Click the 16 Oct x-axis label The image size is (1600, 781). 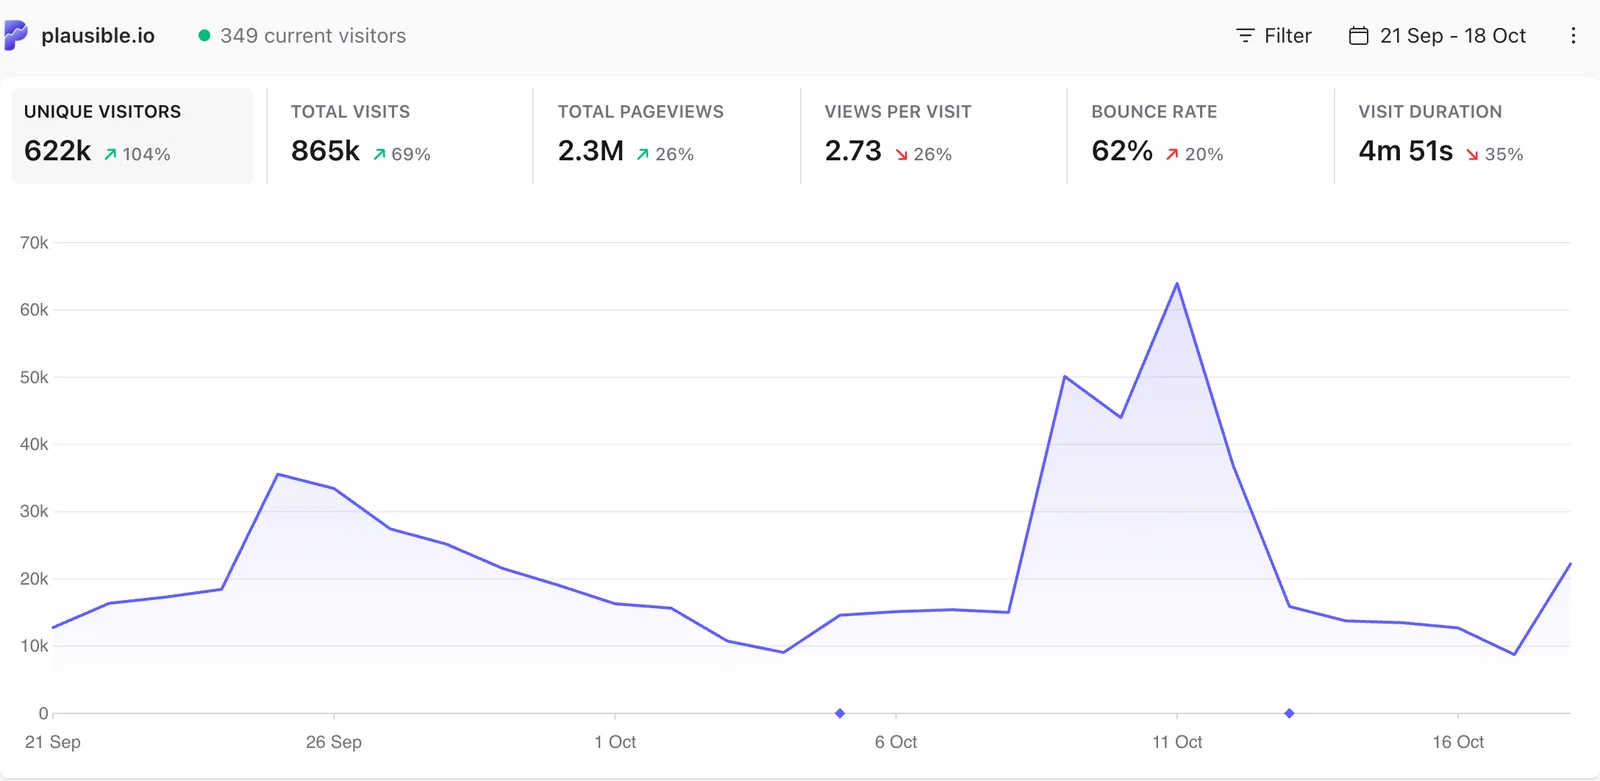[1458, 742]
